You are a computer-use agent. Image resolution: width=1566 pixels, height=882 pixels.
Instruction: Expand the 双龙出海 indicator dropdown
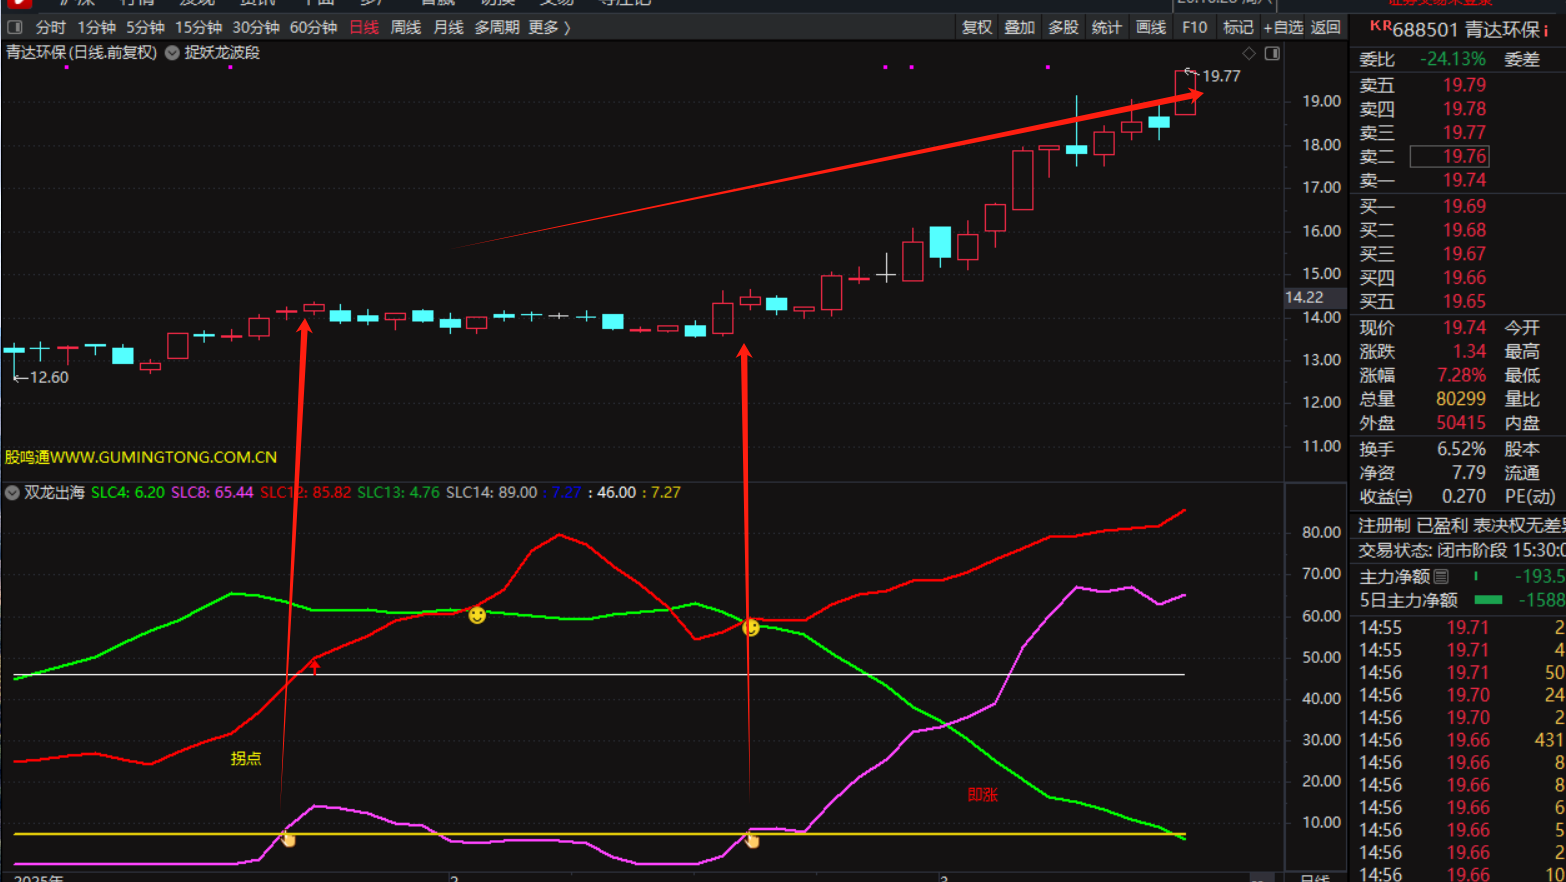pos(12,492)
